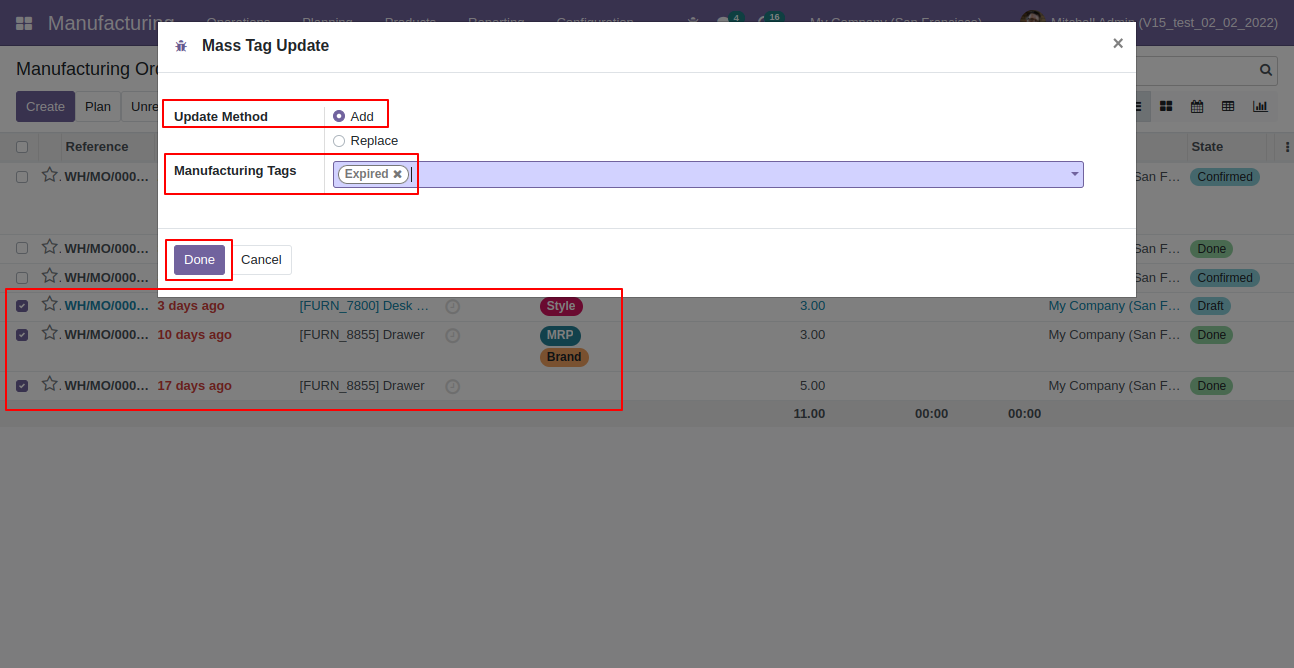Click [FURN_8855] Drawer in 17 days ago row
Viewport: 1294px width, 668px height.
pyautogui.click(x=362, y=386)
